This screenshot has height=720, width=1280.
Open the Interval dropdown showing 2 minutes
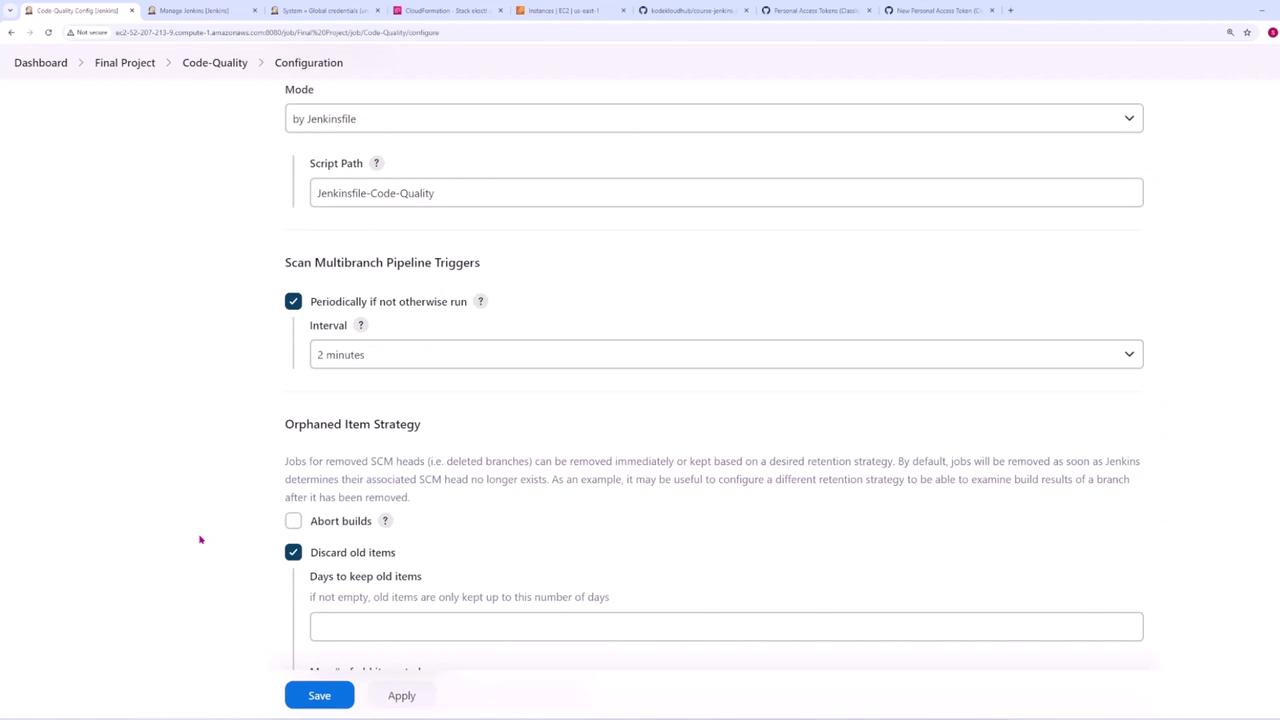click(x=726, y=354)
